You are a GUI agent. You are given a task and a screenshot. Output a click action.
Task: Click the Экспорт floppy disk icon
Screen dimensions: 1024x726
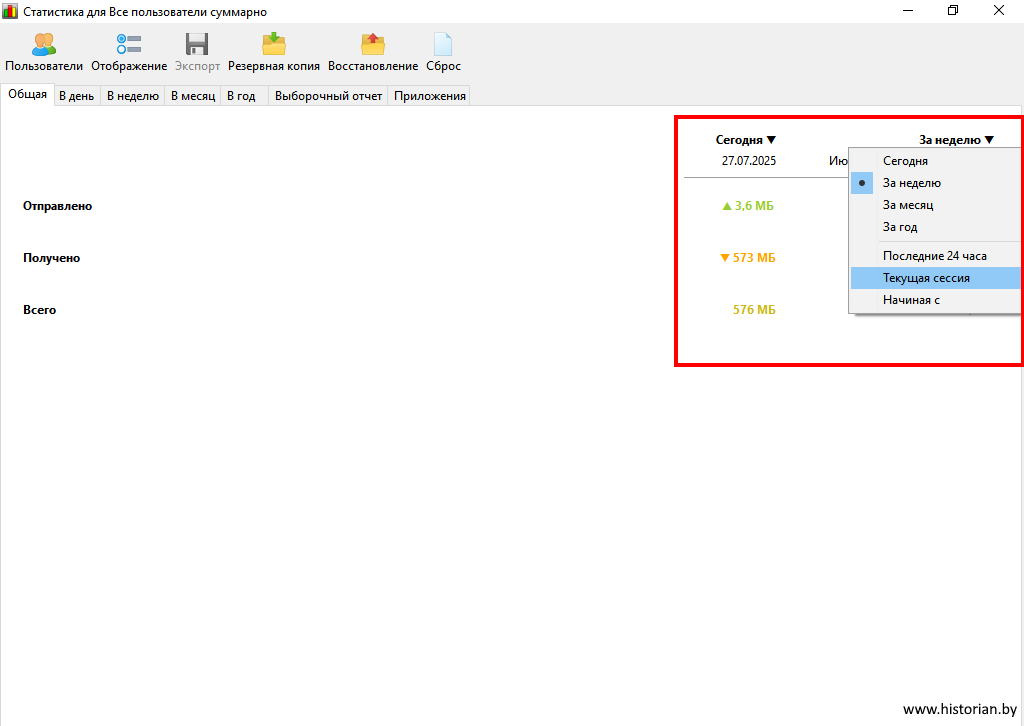pyautogui.click(x=197, y=45)
